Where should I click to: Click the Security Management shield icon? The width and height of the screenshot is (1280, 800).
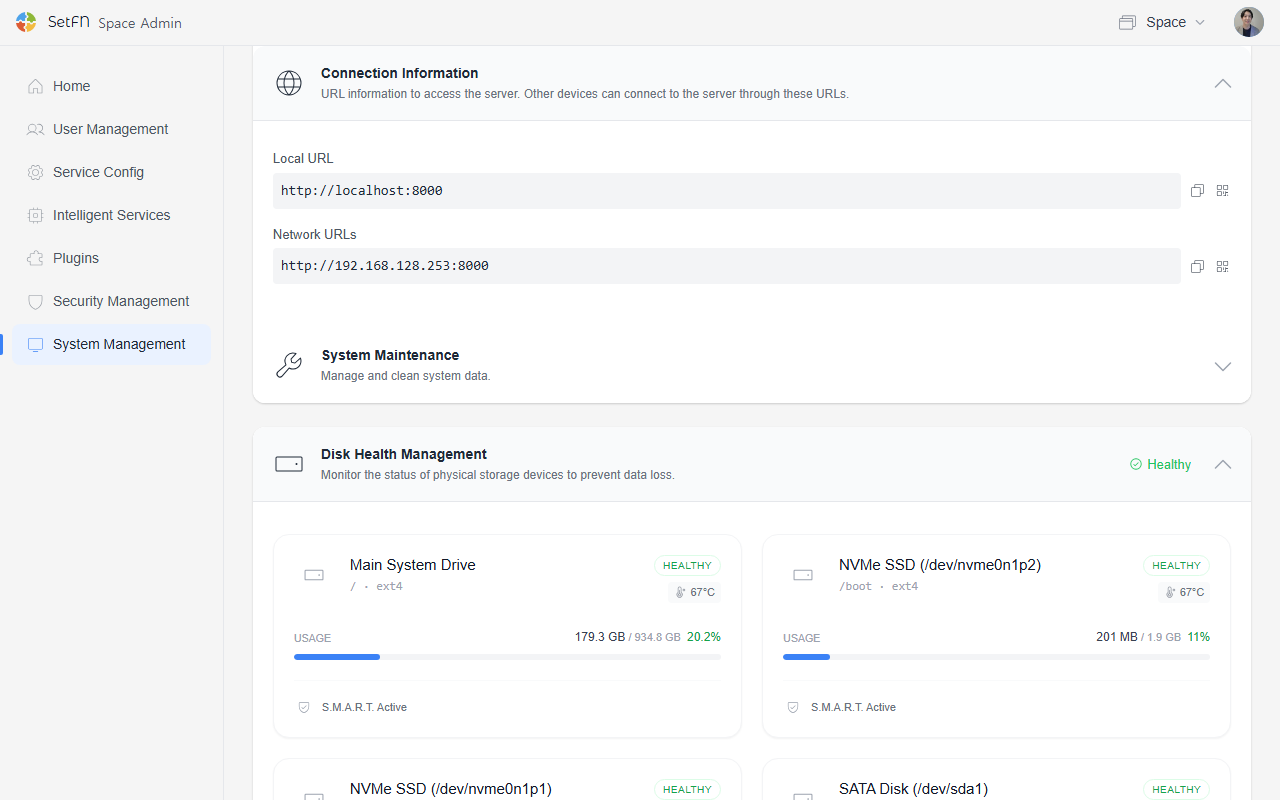(36, 301)
